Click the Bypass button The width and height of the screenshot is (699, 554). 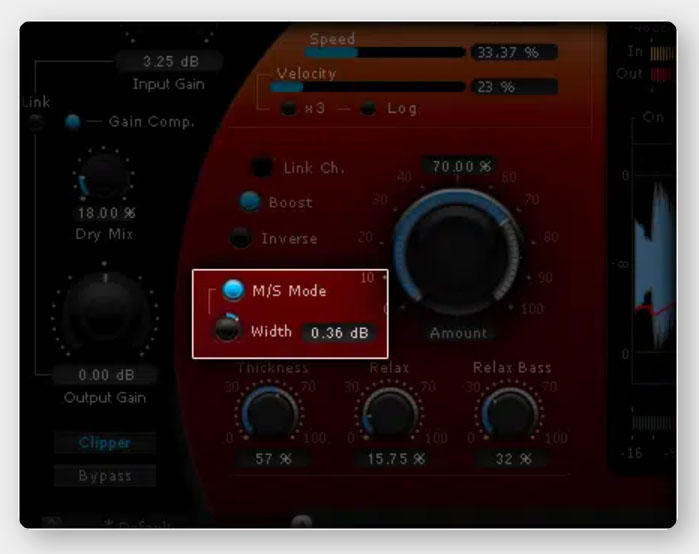[105, 476]
